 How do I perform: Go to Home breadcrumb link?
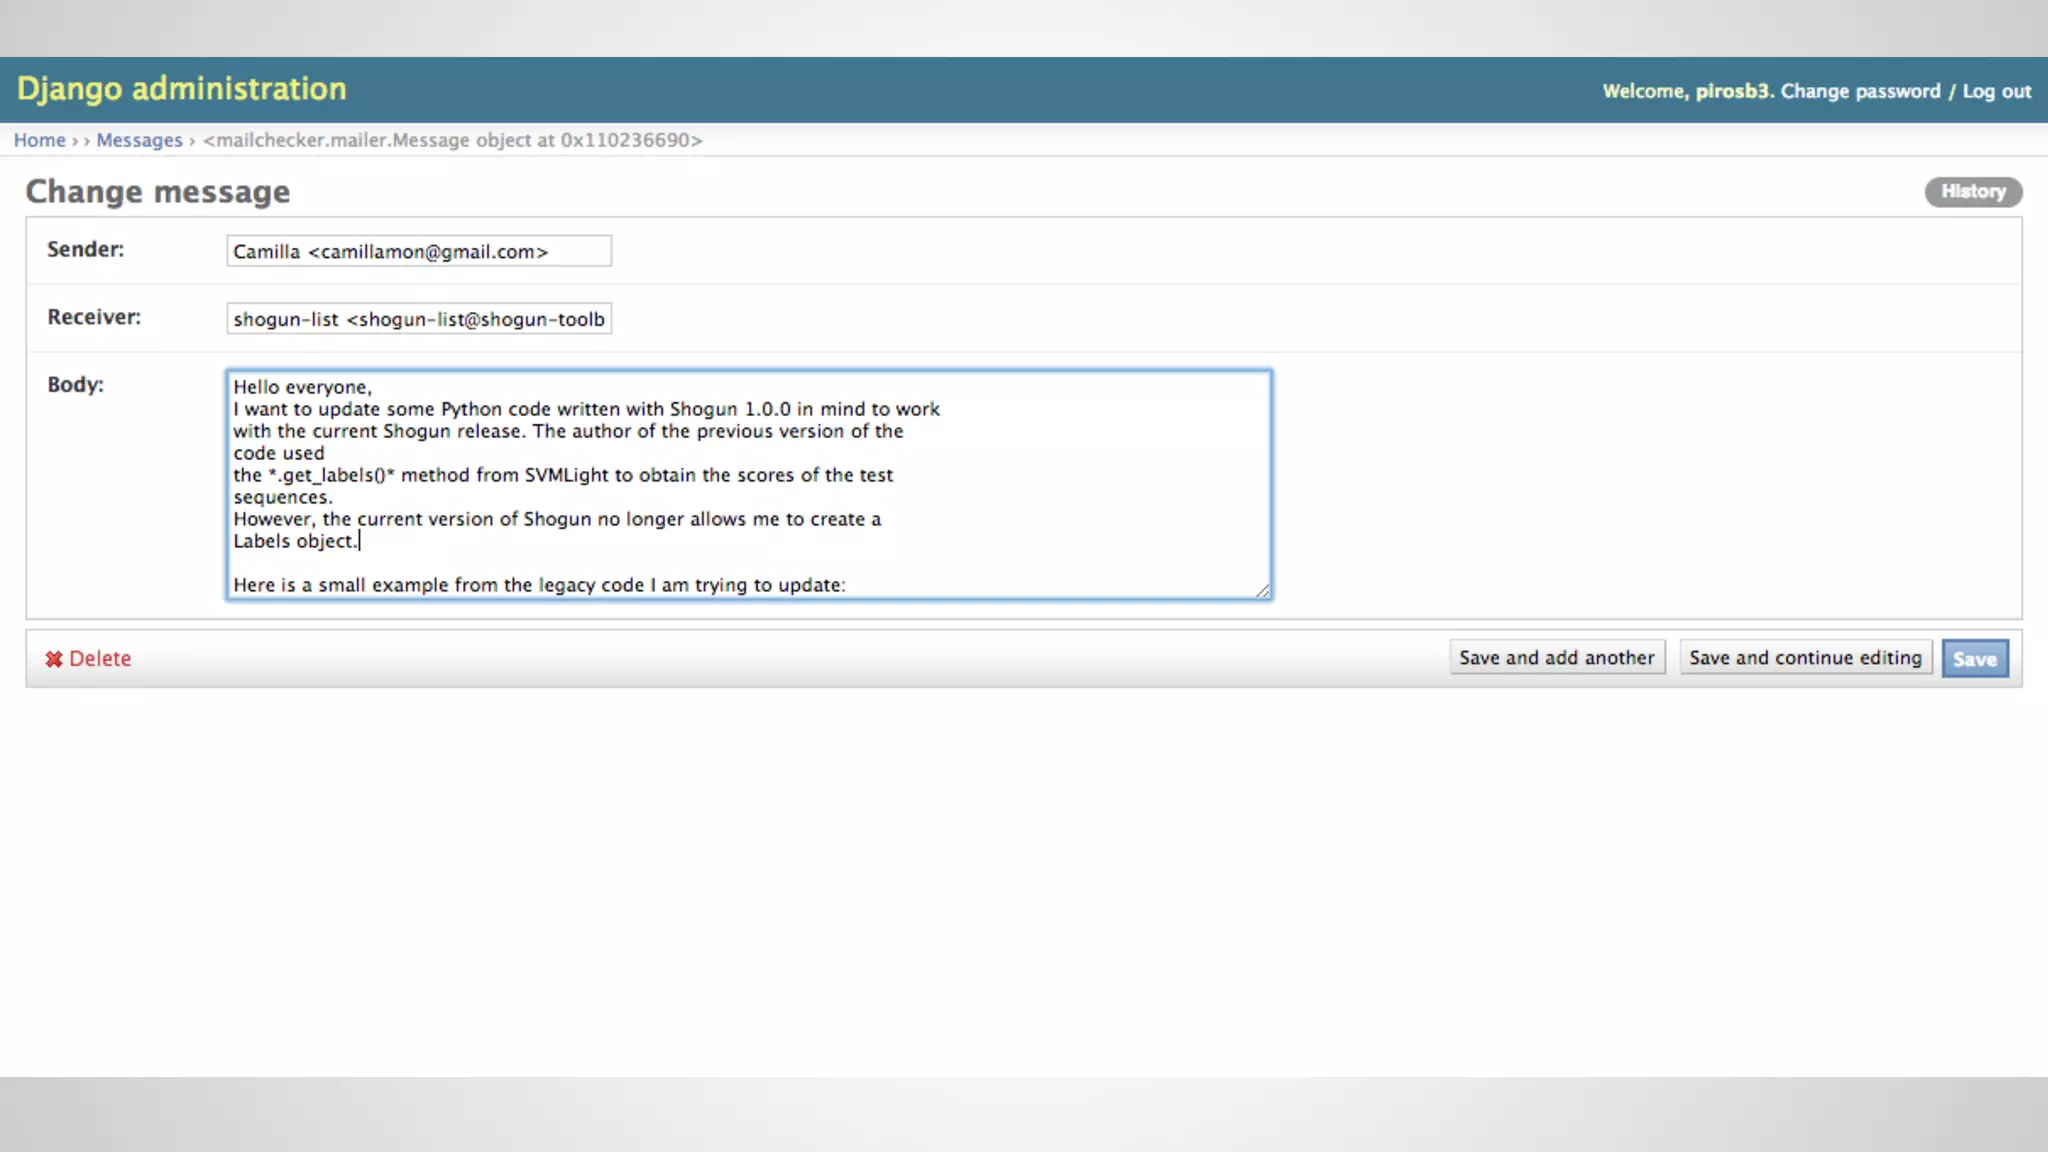tap(39, 140)
